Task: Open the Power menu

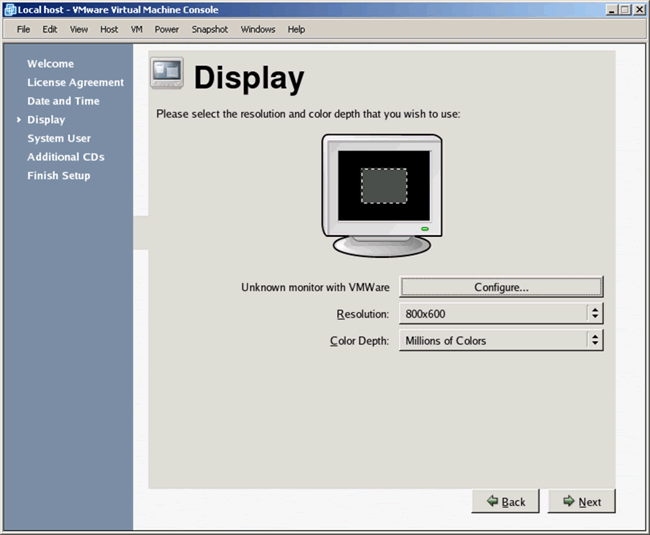Action: pyautogui.click(x=166, y=29)
